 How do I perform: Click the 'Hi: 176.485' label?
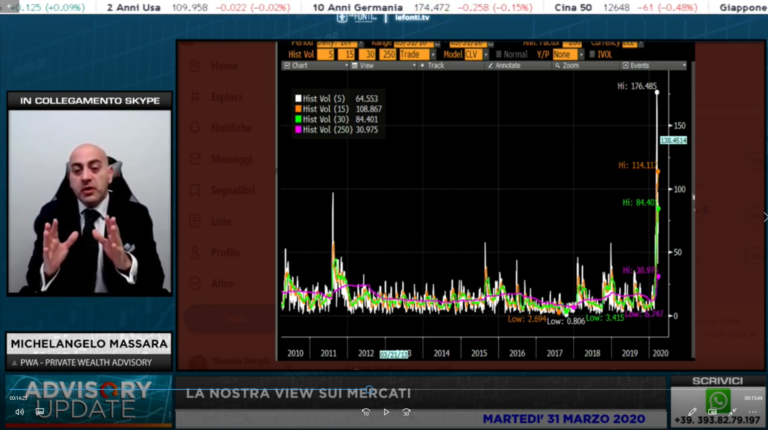pyautogui.click(x=637, y=86)
